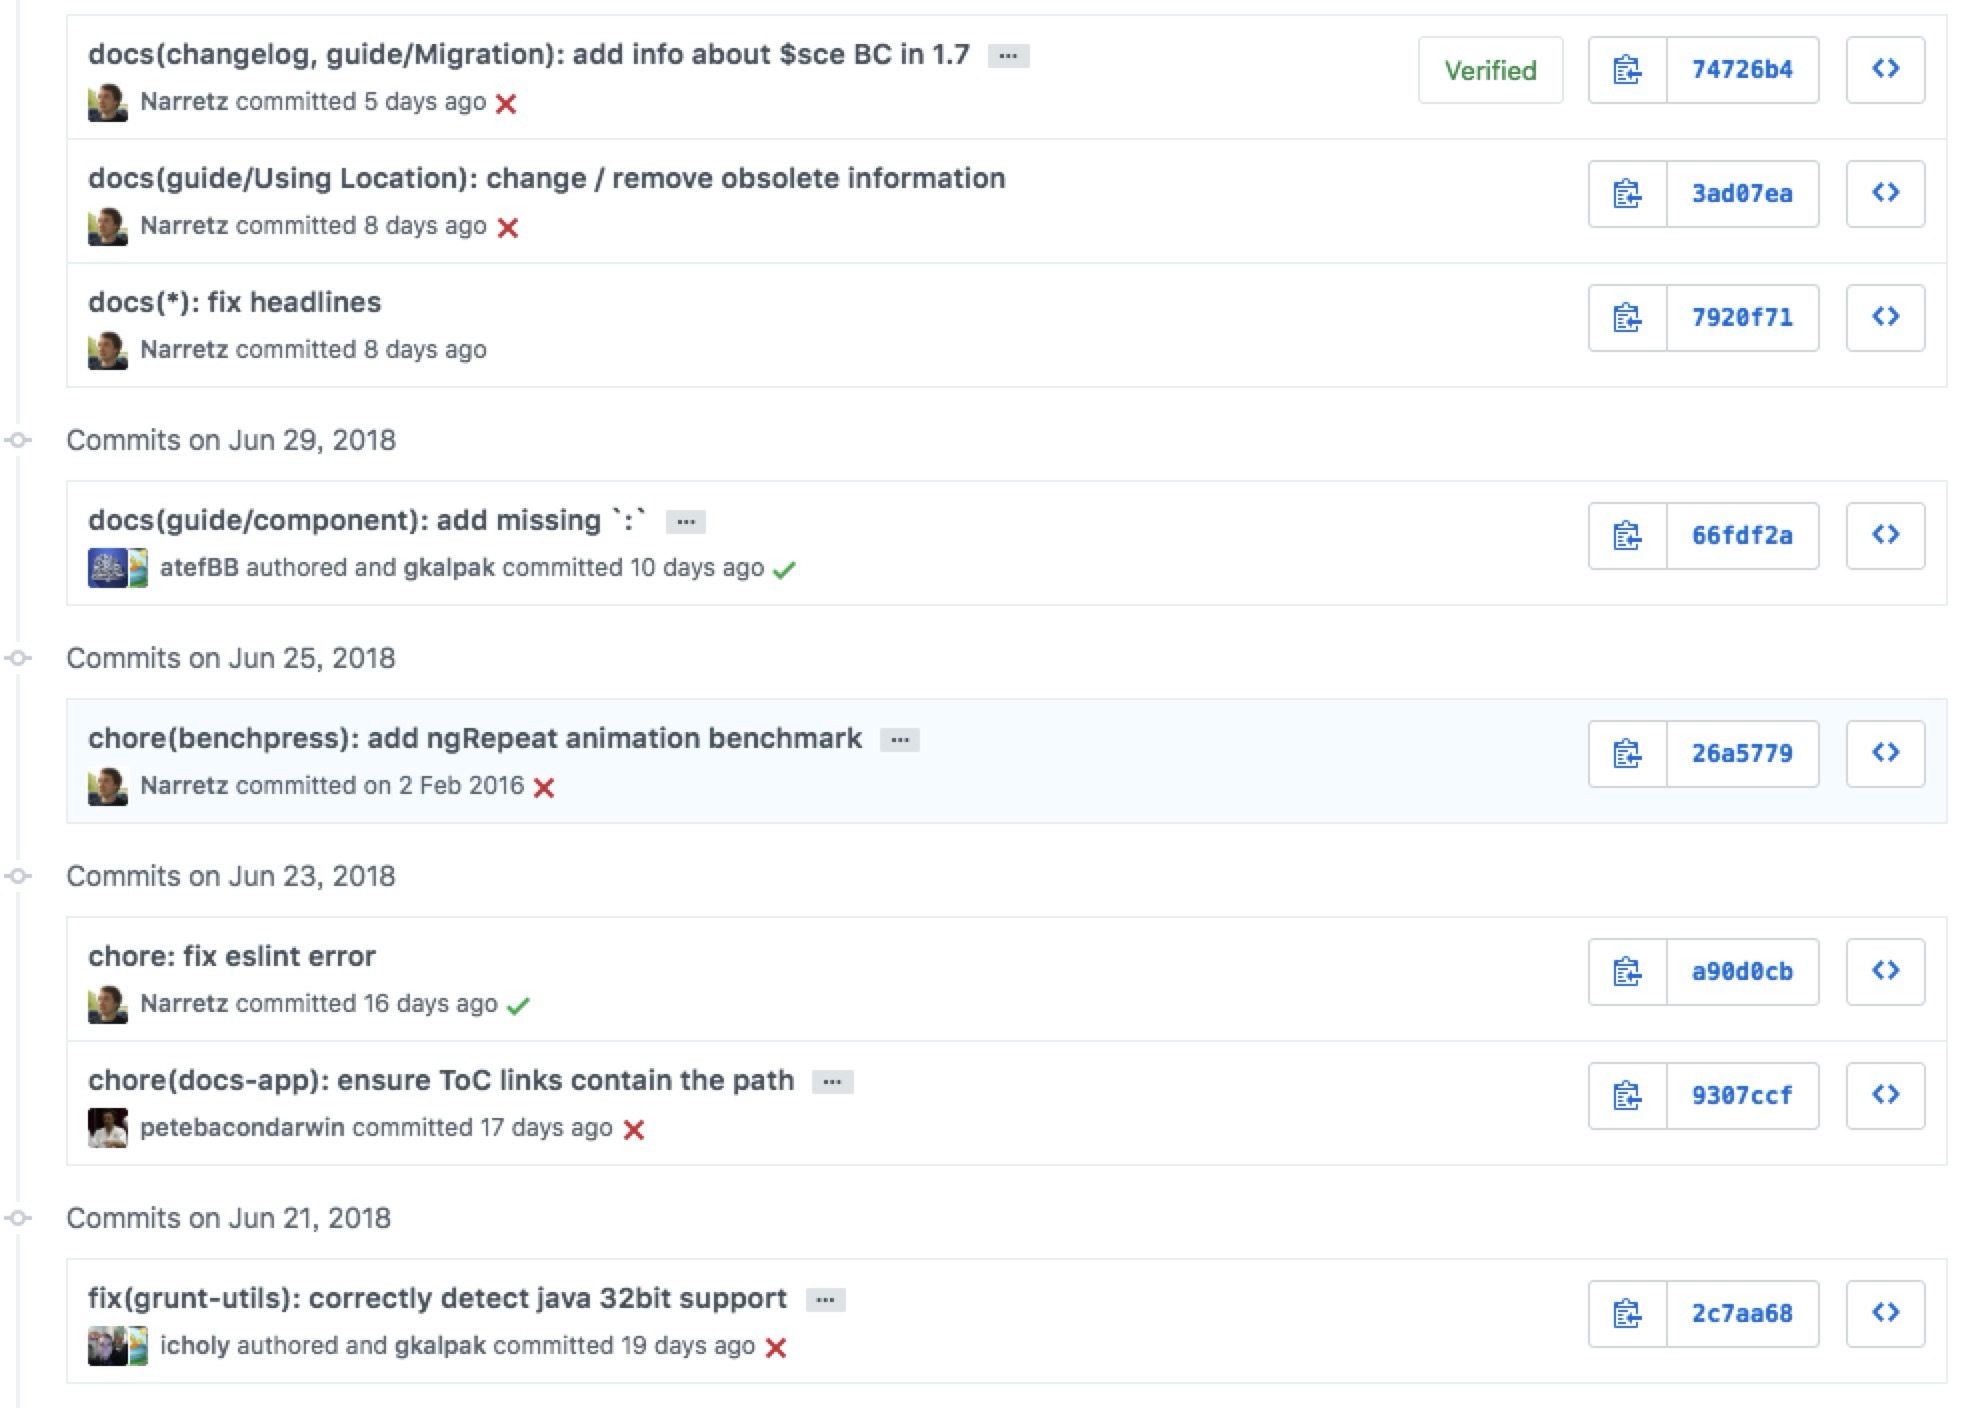This screenshot has height=1408, width=1978.
Task: Click failed status X on grunt-utils commit
Action: point(776,1348)
